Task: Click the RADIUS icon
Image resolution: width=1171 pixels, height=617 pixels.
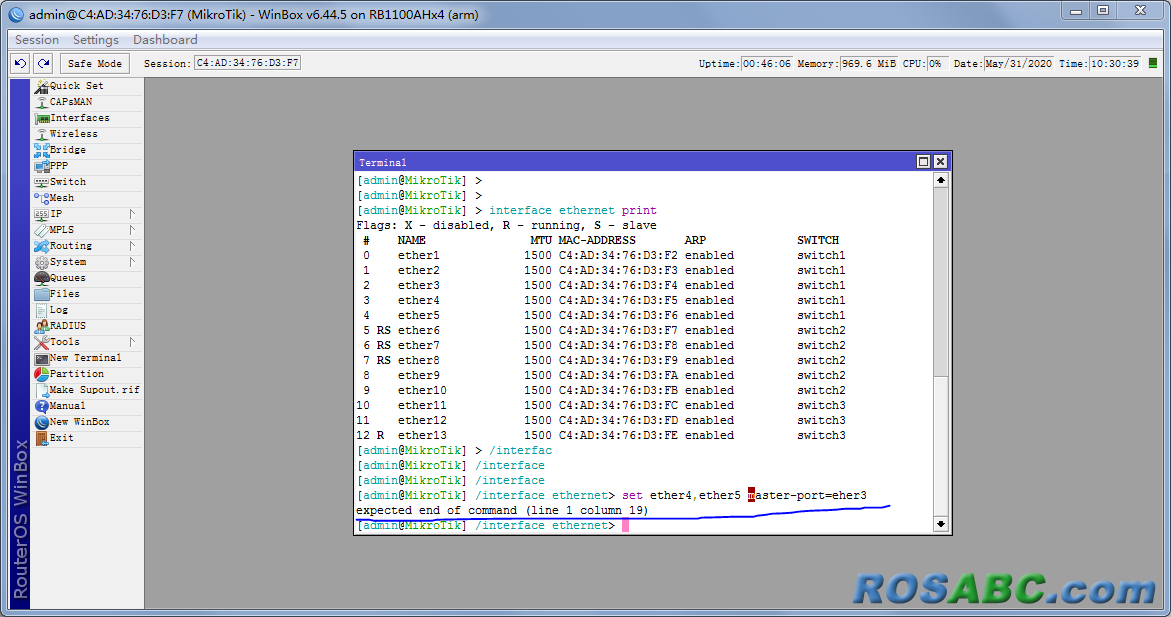Action: point(41,326)
